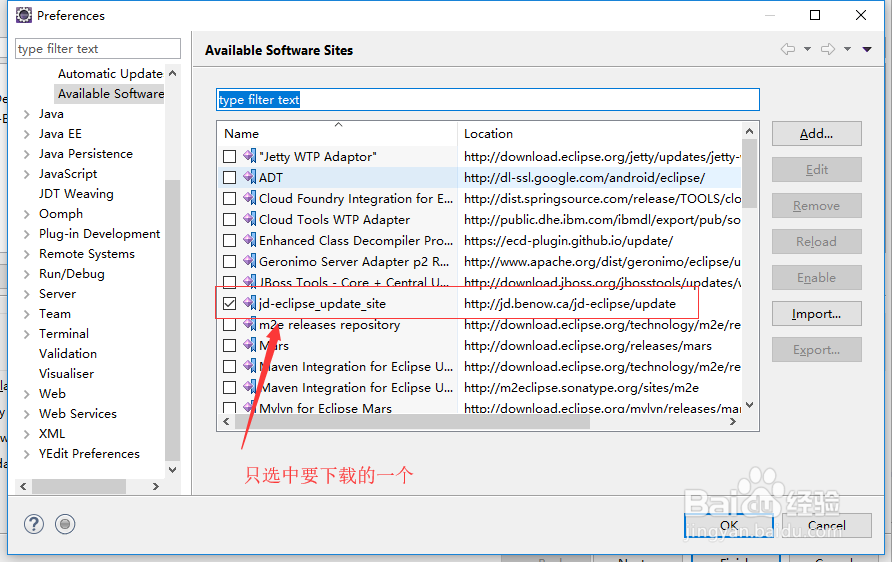
Task: Click the Import... button
Action: (816, 313)
